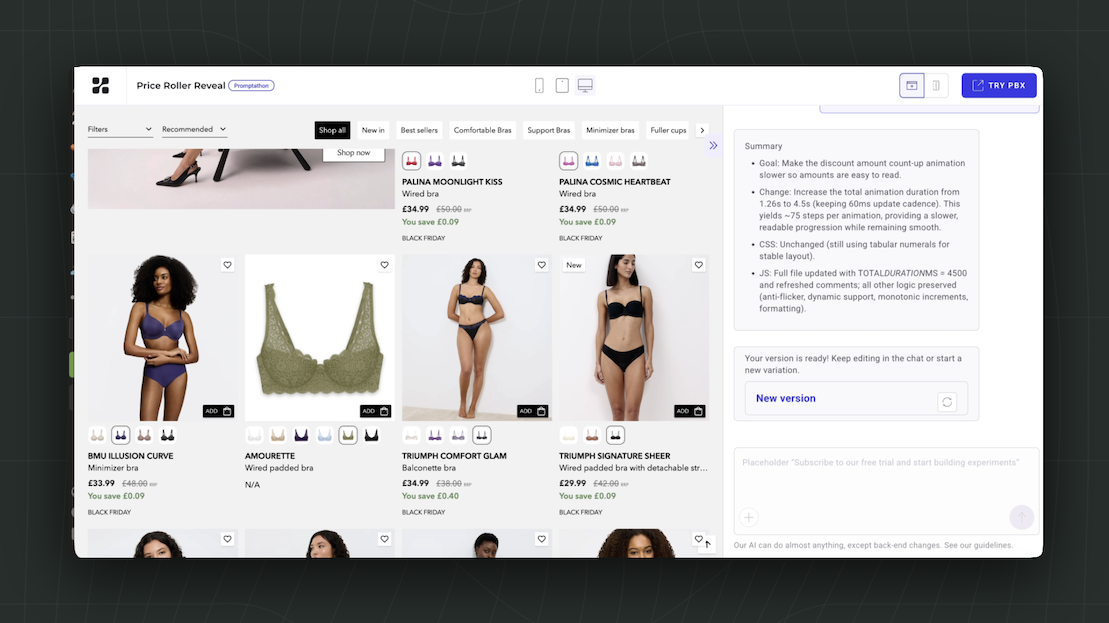
Task: Open Triumph Signature Sheer product image
Action: [634, 338]
